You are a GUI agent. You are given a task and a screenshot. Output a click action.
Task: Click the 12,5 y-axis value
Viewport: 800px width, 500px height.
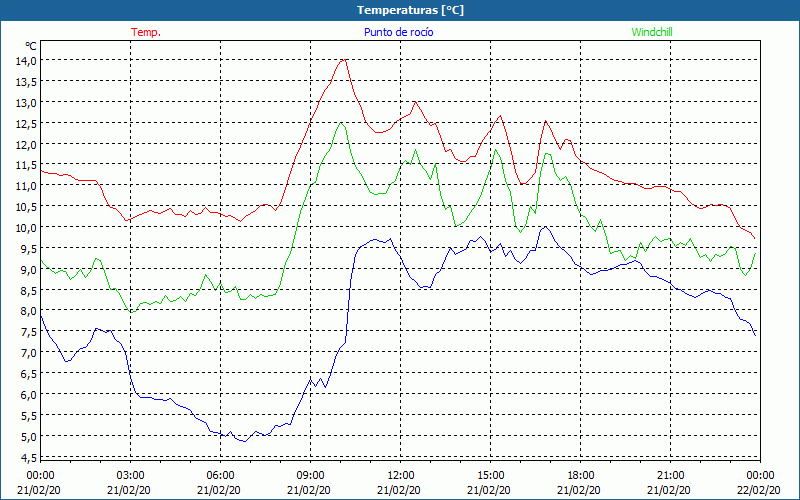(x=26, y=123)
